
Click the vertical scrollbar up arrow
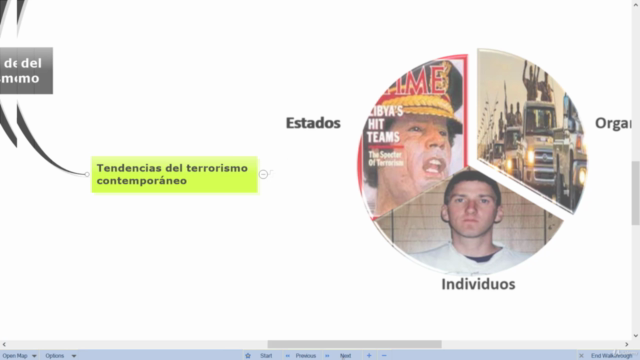coord(636,4)
